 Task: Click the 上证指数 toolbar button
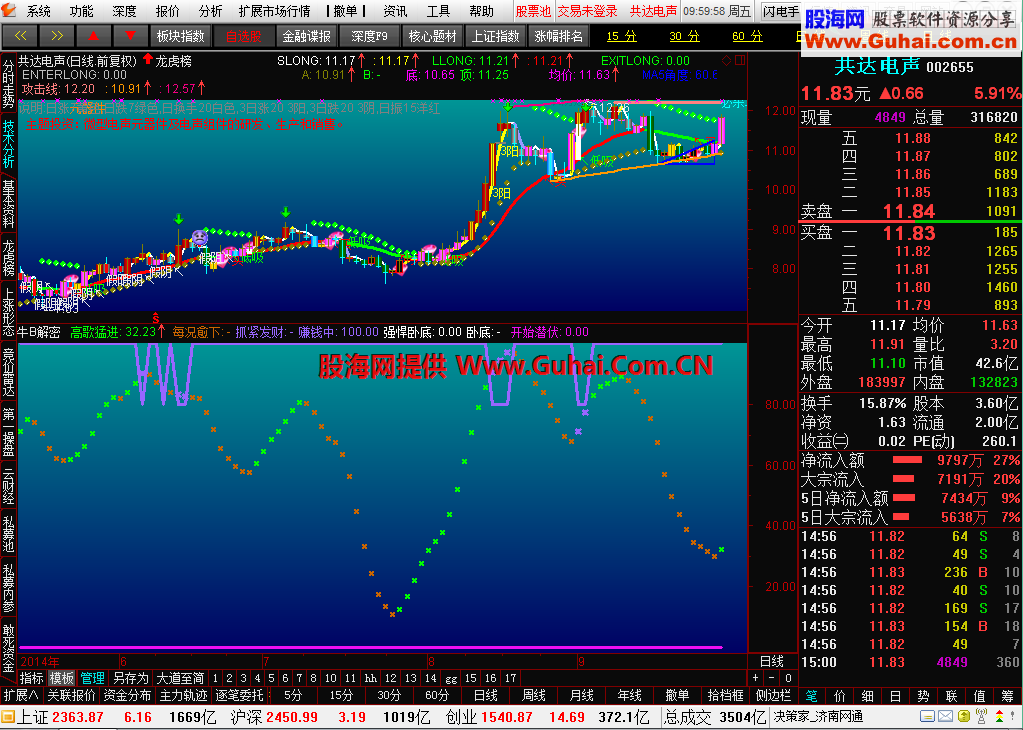coord(495,36)
